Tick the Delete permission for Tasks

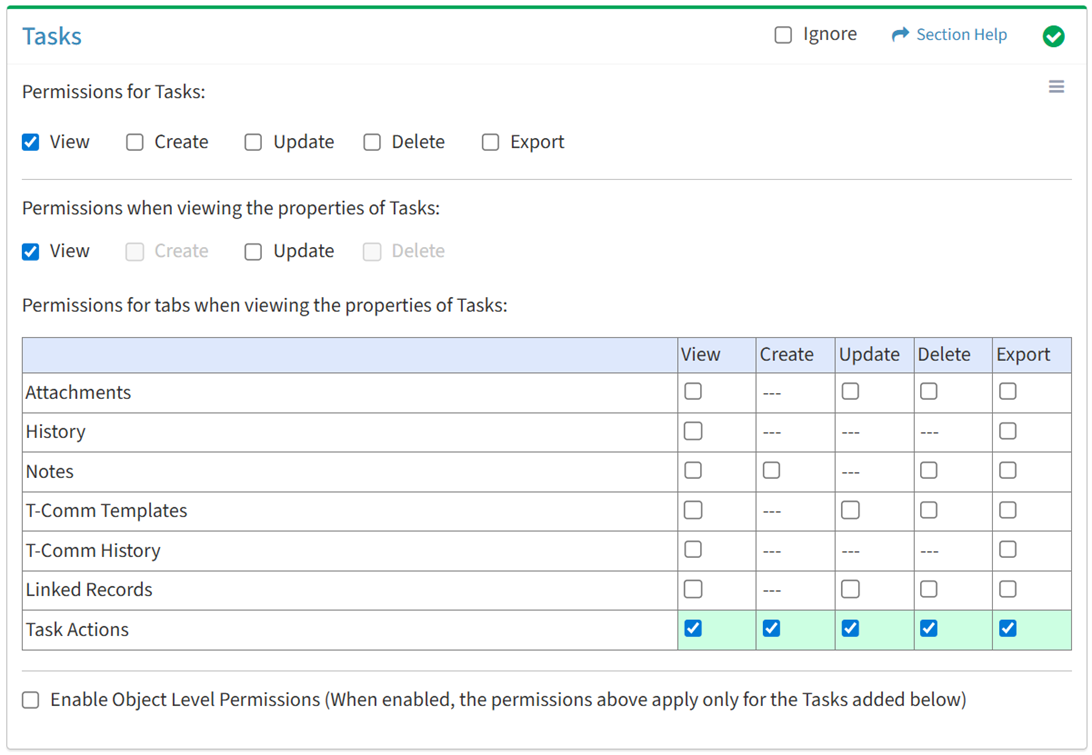point(372,142)
